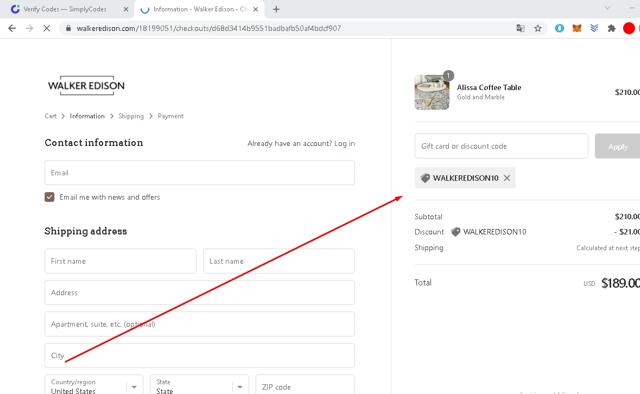640x394 pixels.
Task: Close the Verify Codes SimplyCodes tab
Action: (126, 9)
